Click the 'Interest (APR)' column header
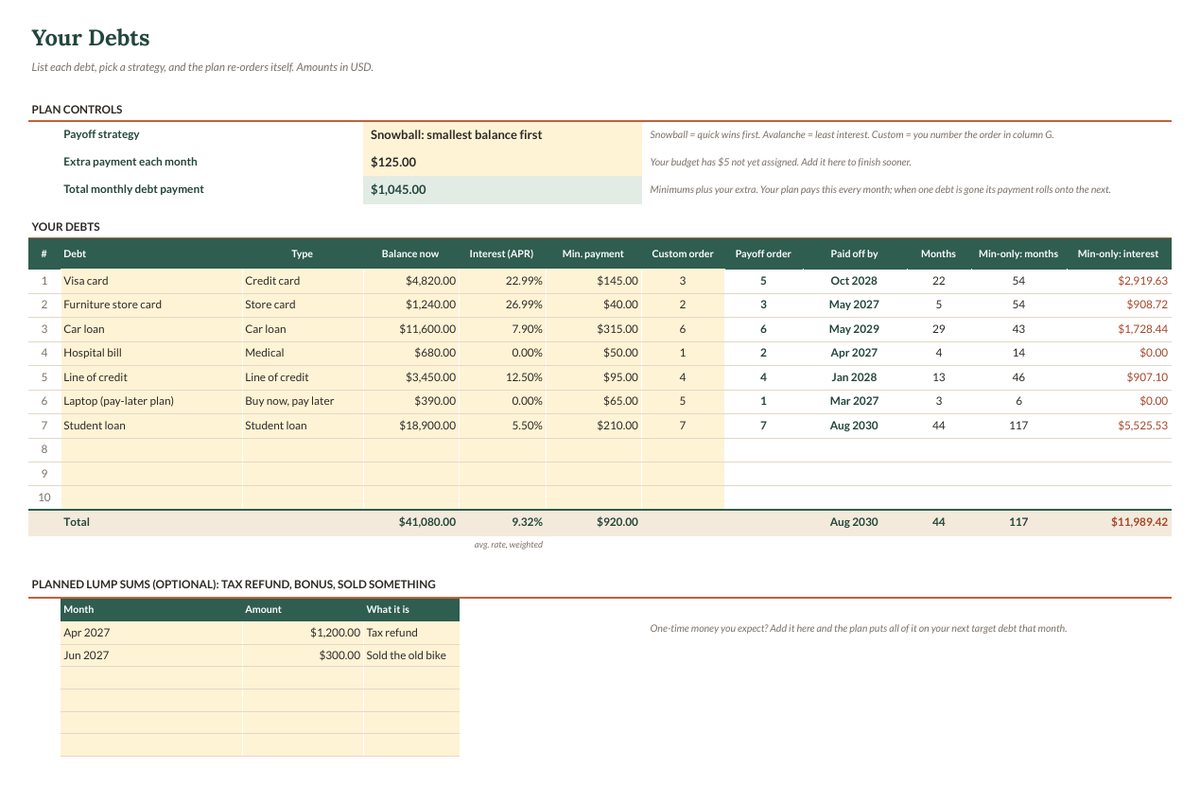The height and width of the screenshot is (785, 1200). coord(503,254)
